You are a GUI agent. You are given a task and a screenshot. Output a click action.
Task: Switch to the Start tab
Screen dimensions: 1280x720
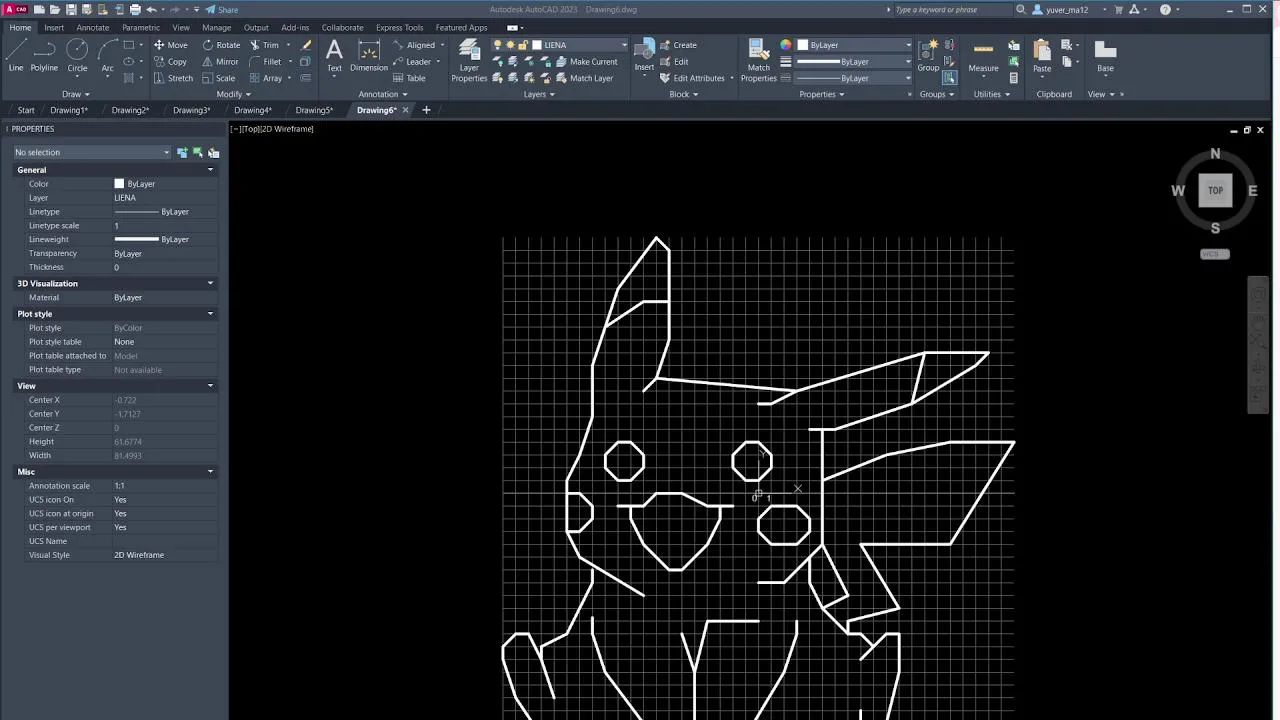click(26, 110)
